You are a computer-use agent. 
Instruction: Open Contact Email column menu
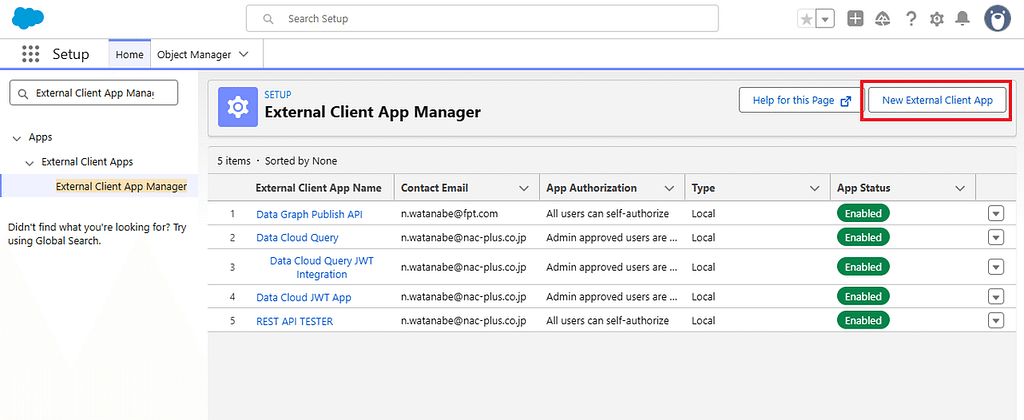click(524, 188)
